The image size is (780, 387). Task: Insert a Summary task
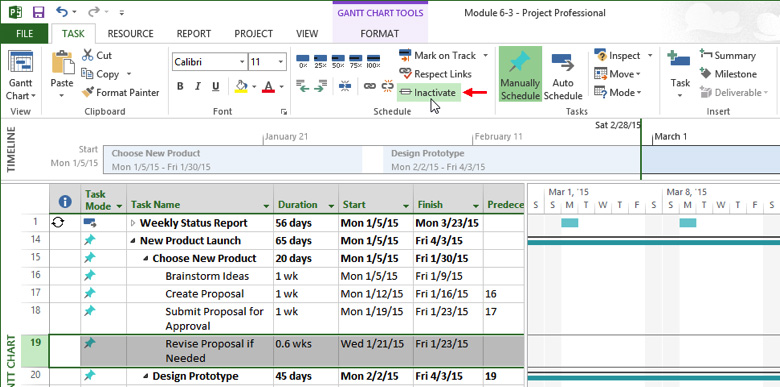tap(728, 55)
